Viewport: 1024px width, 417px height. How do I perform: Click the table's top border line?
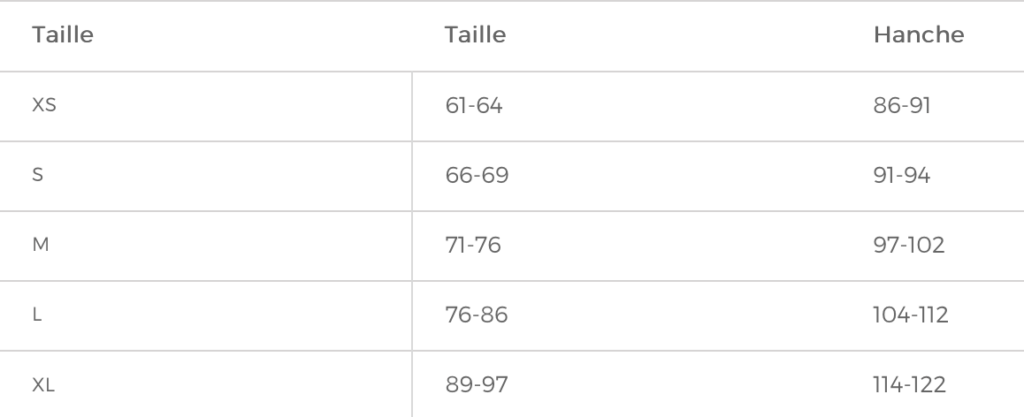click(x=512, y=1)
